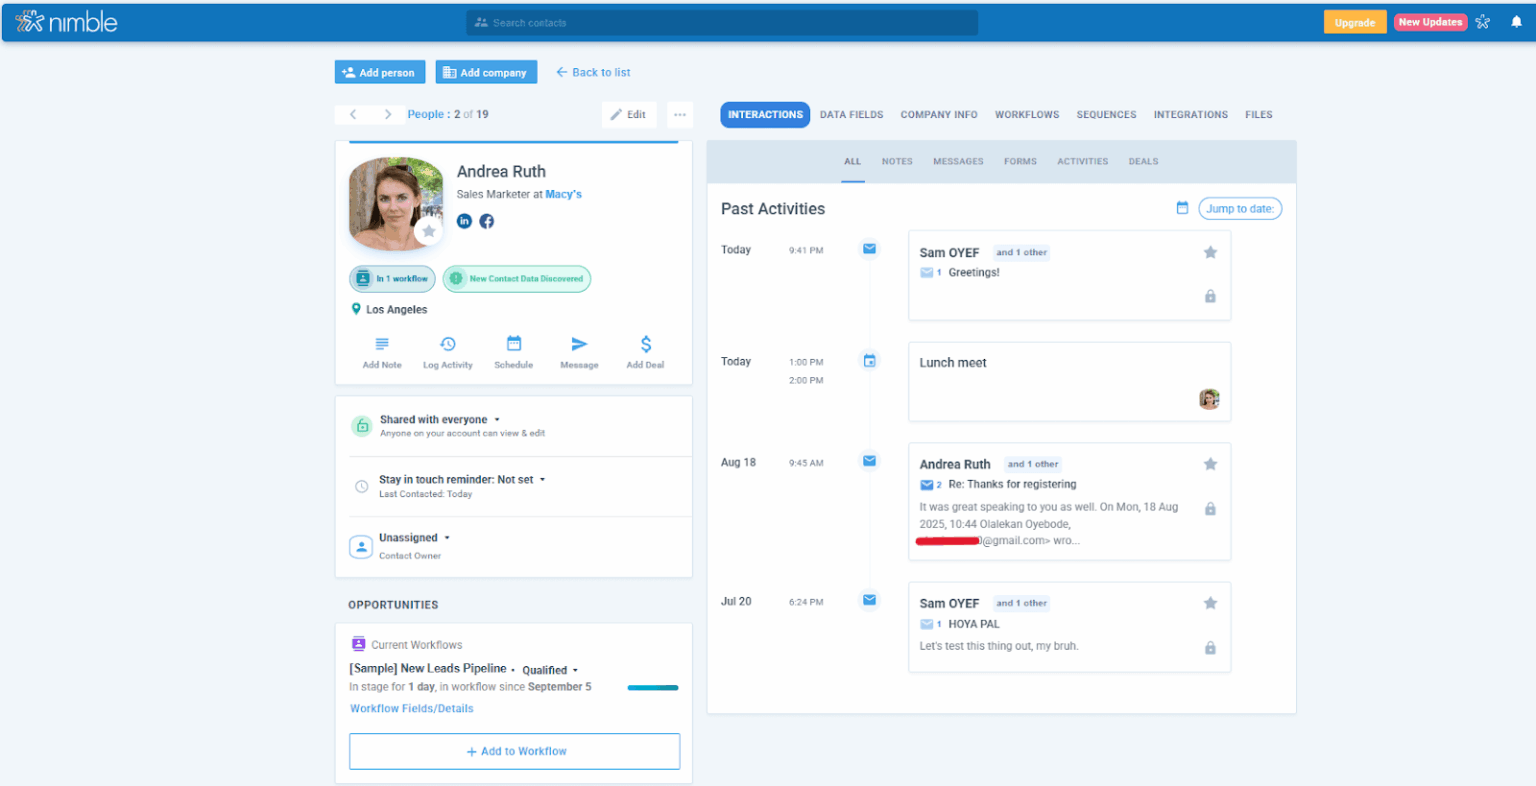
Task: Open the MESSAGES filter tab
Action: 957,161
